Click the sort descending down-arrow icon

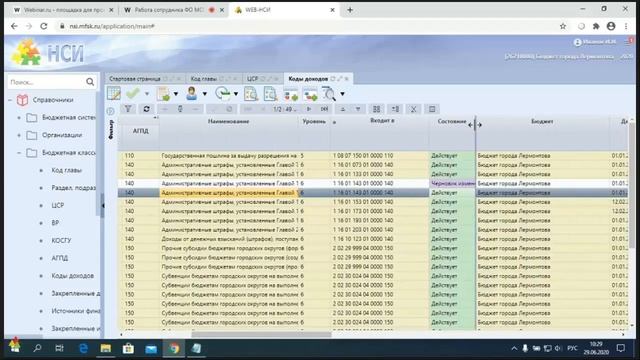click(x=358, y=109)
